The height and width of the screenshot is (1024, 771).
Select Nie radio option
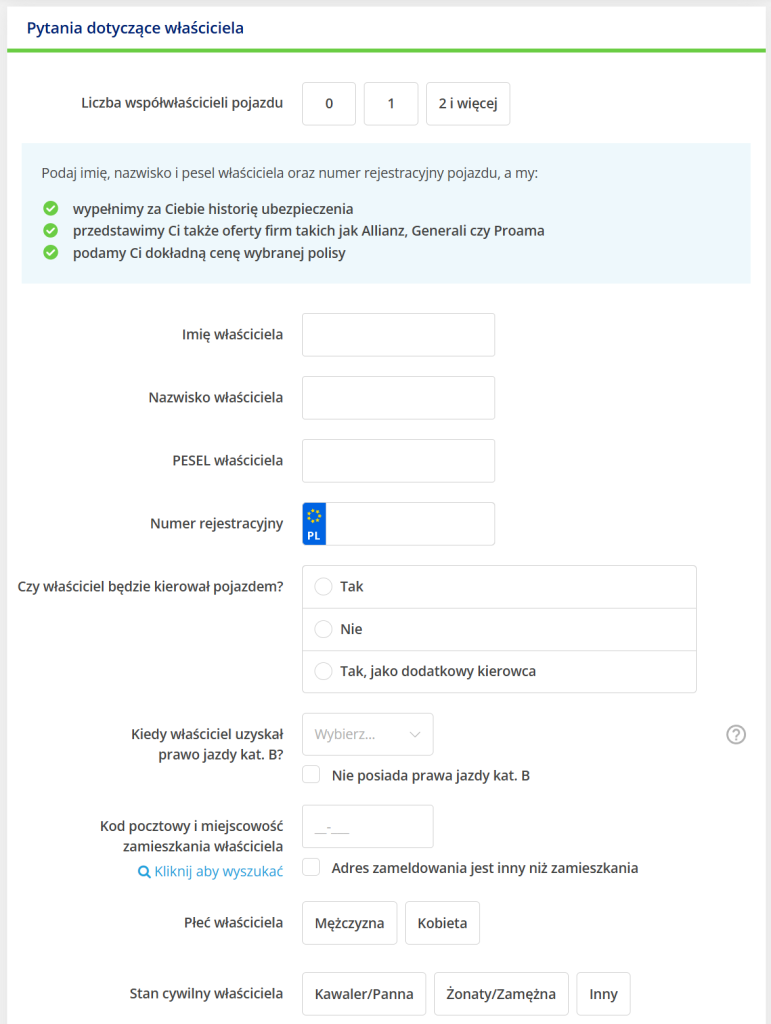pos(323,629)
